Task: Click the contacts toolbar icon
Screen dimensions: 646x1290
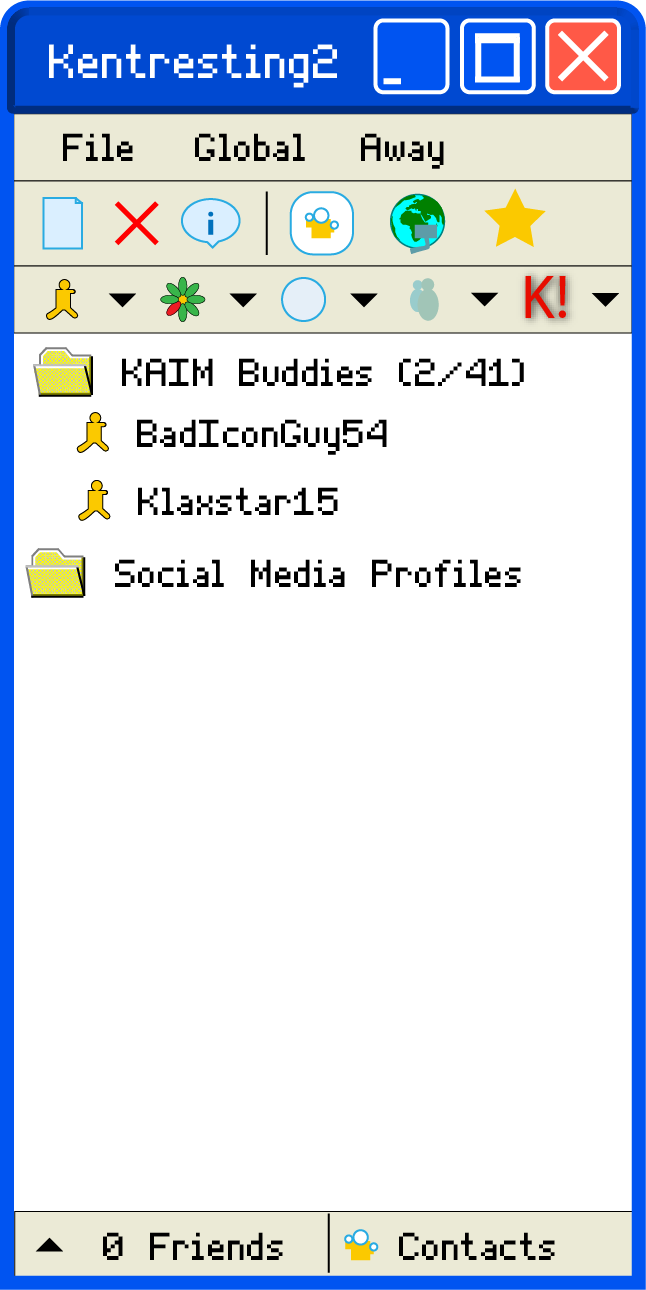Action: (x=322, y=223)
